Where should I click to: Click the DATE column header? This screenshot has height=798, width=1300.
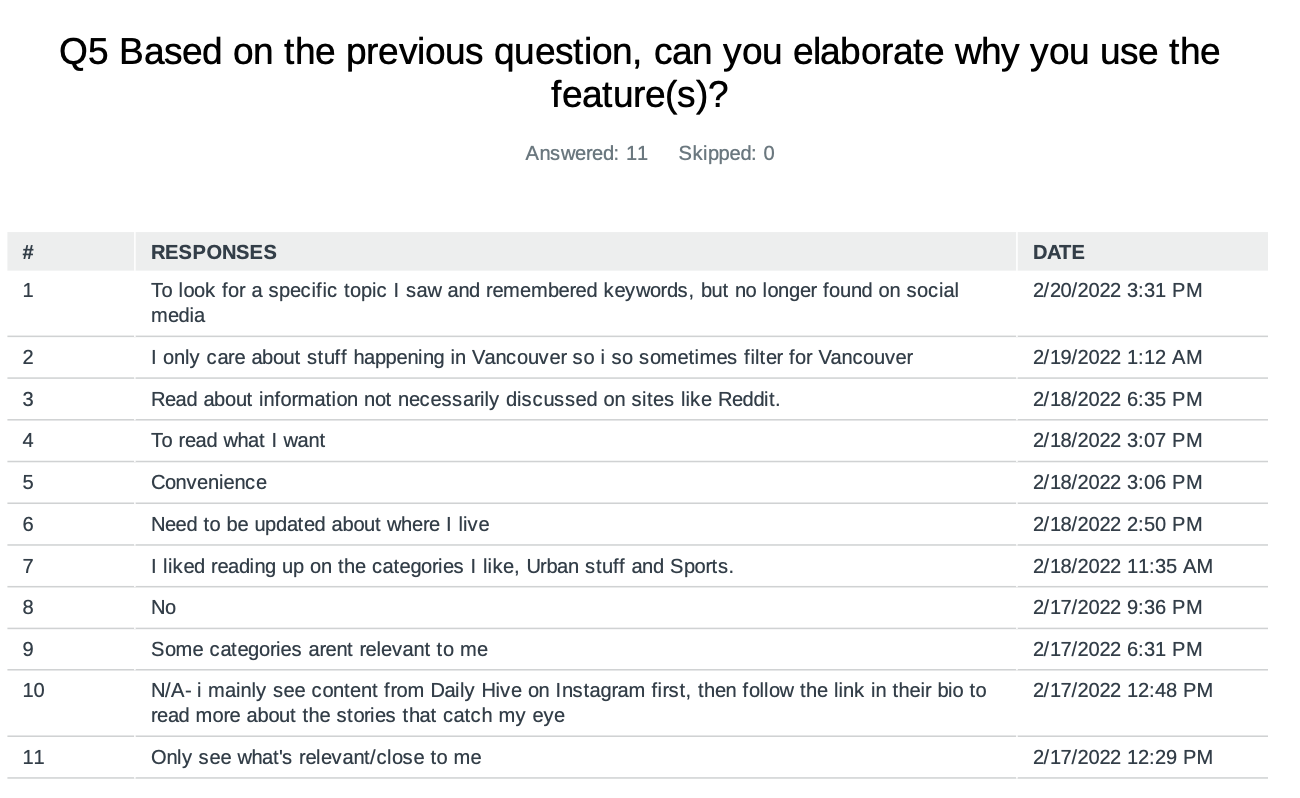coord(1058,252)
